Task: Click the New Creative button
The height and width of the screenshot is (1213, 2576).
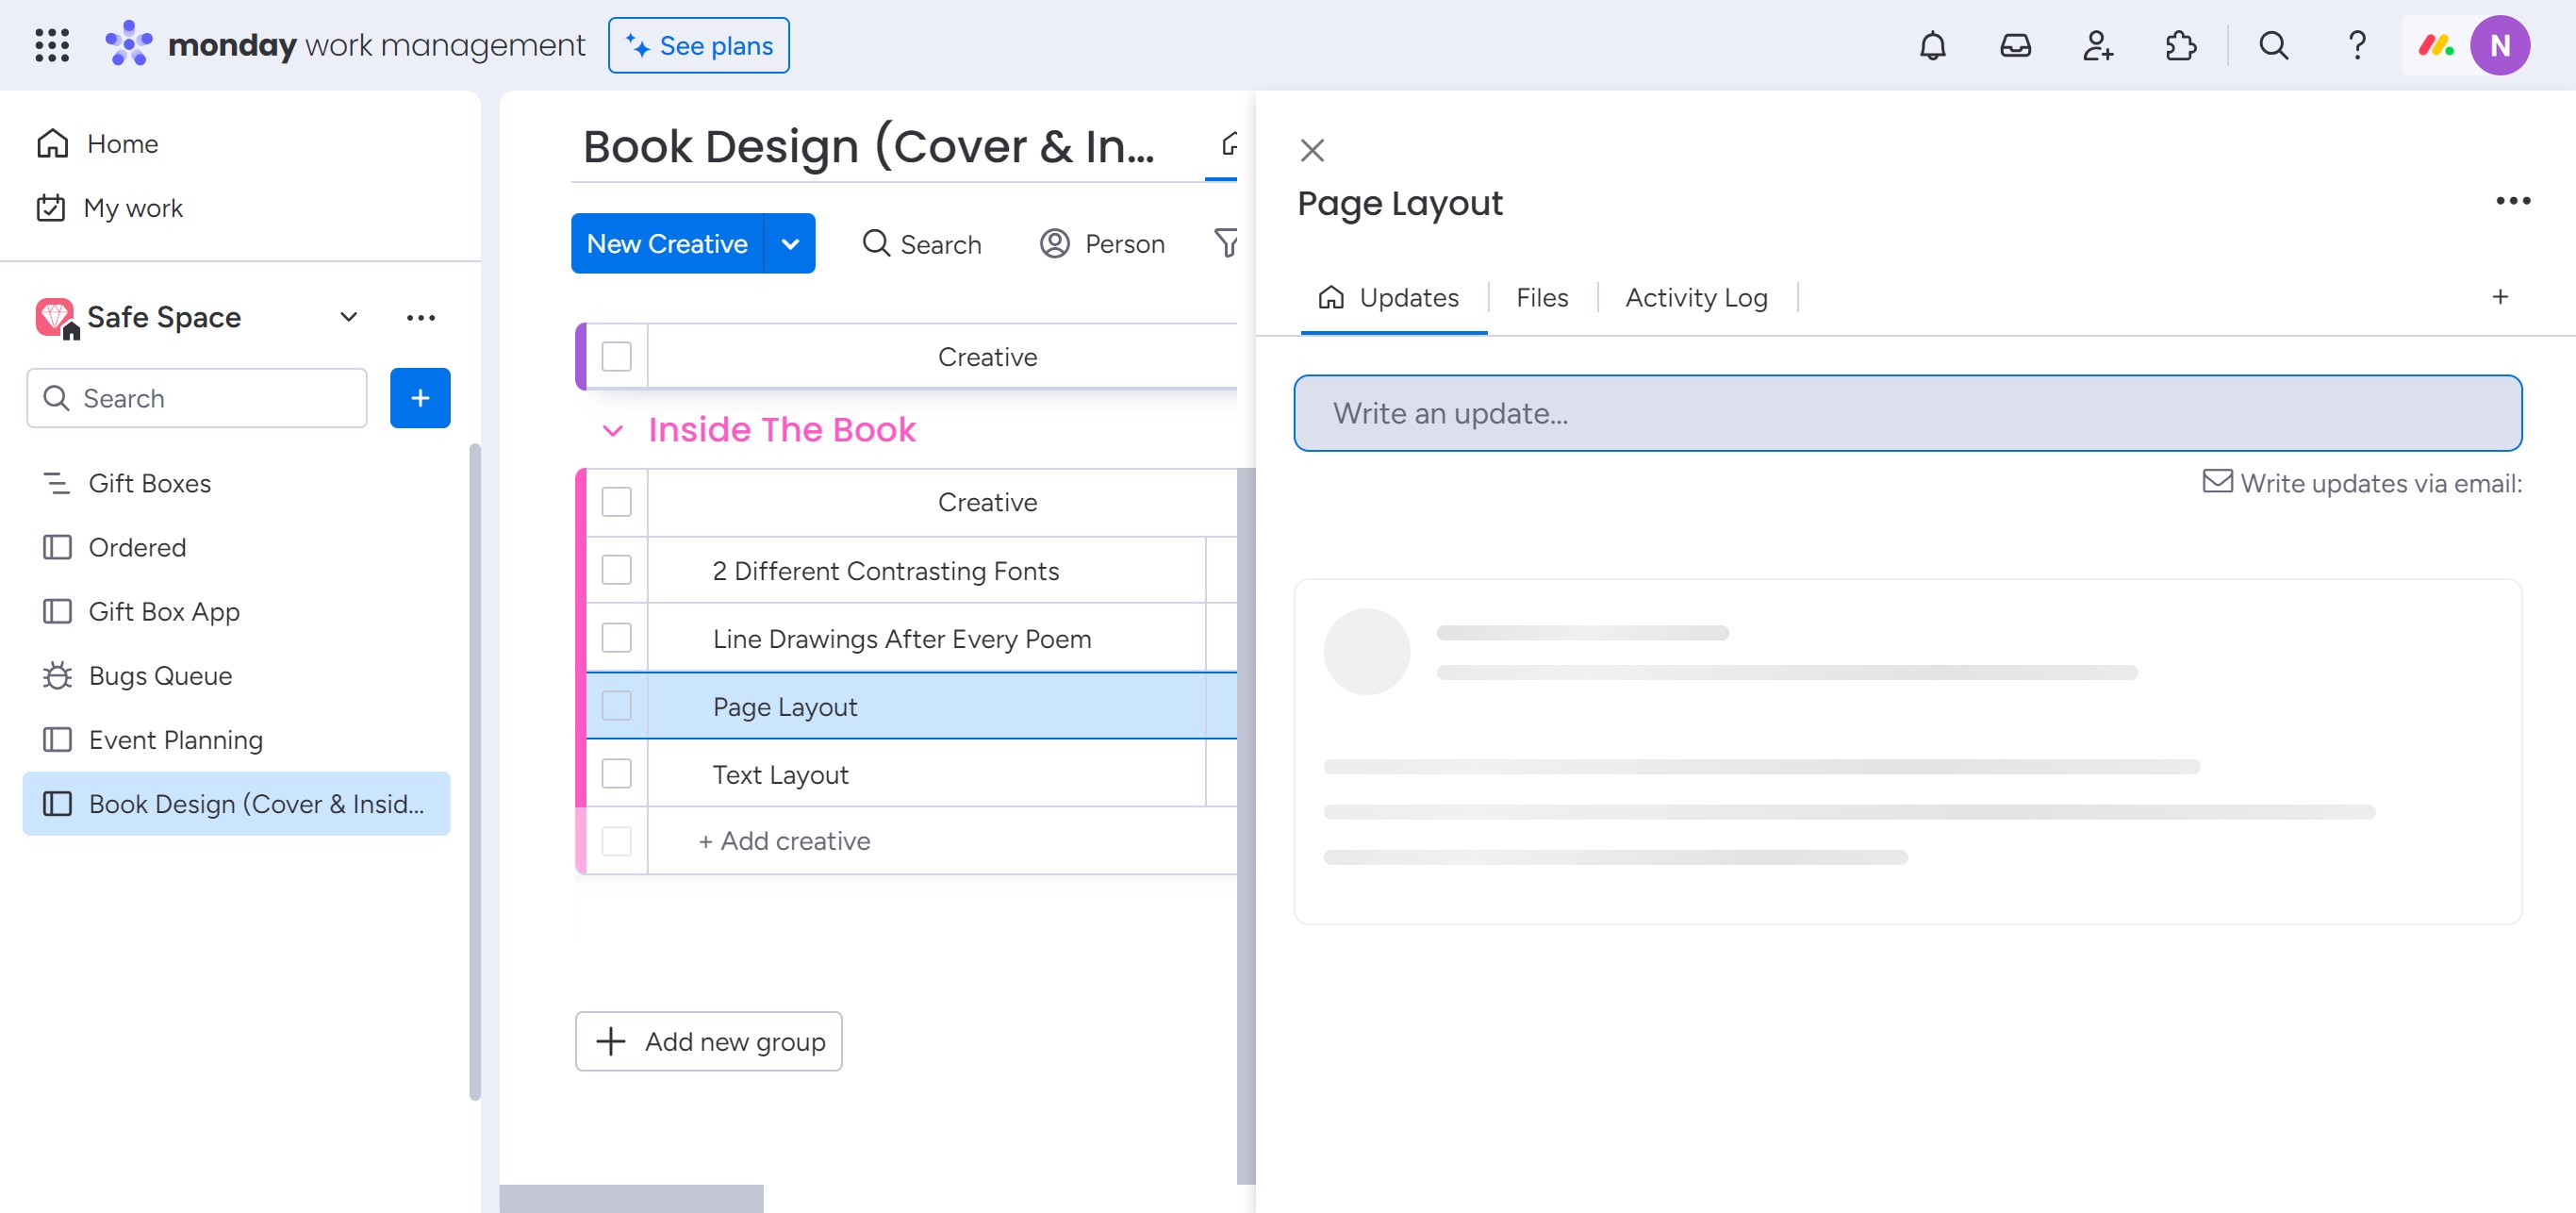Action: [667, 243]
